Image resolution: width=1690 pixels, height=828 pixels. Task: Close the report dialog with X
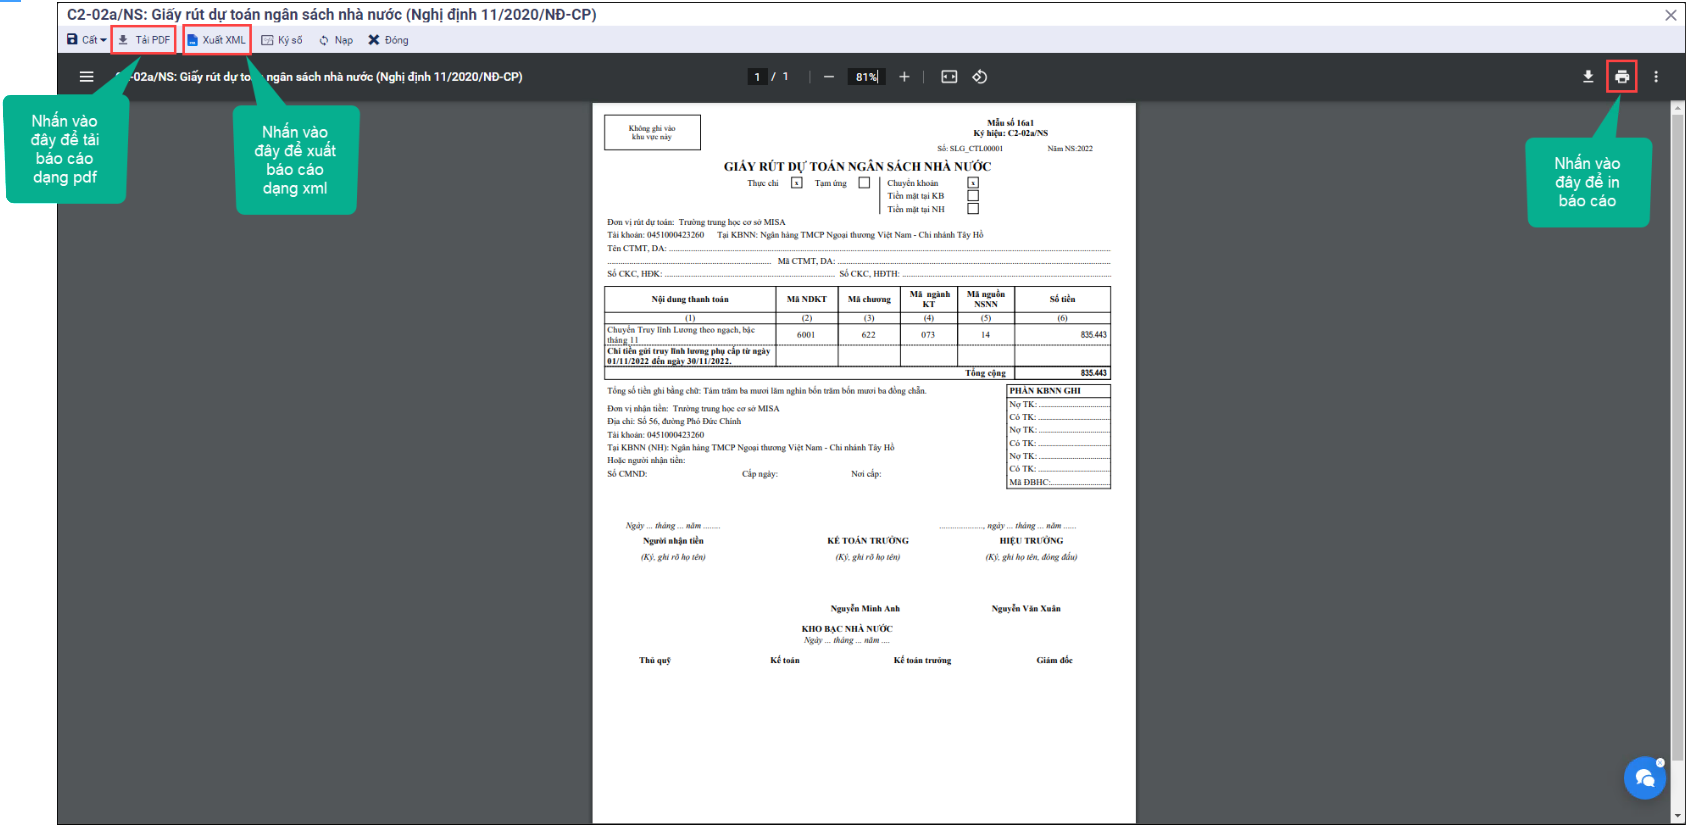tap(1671, 15)
